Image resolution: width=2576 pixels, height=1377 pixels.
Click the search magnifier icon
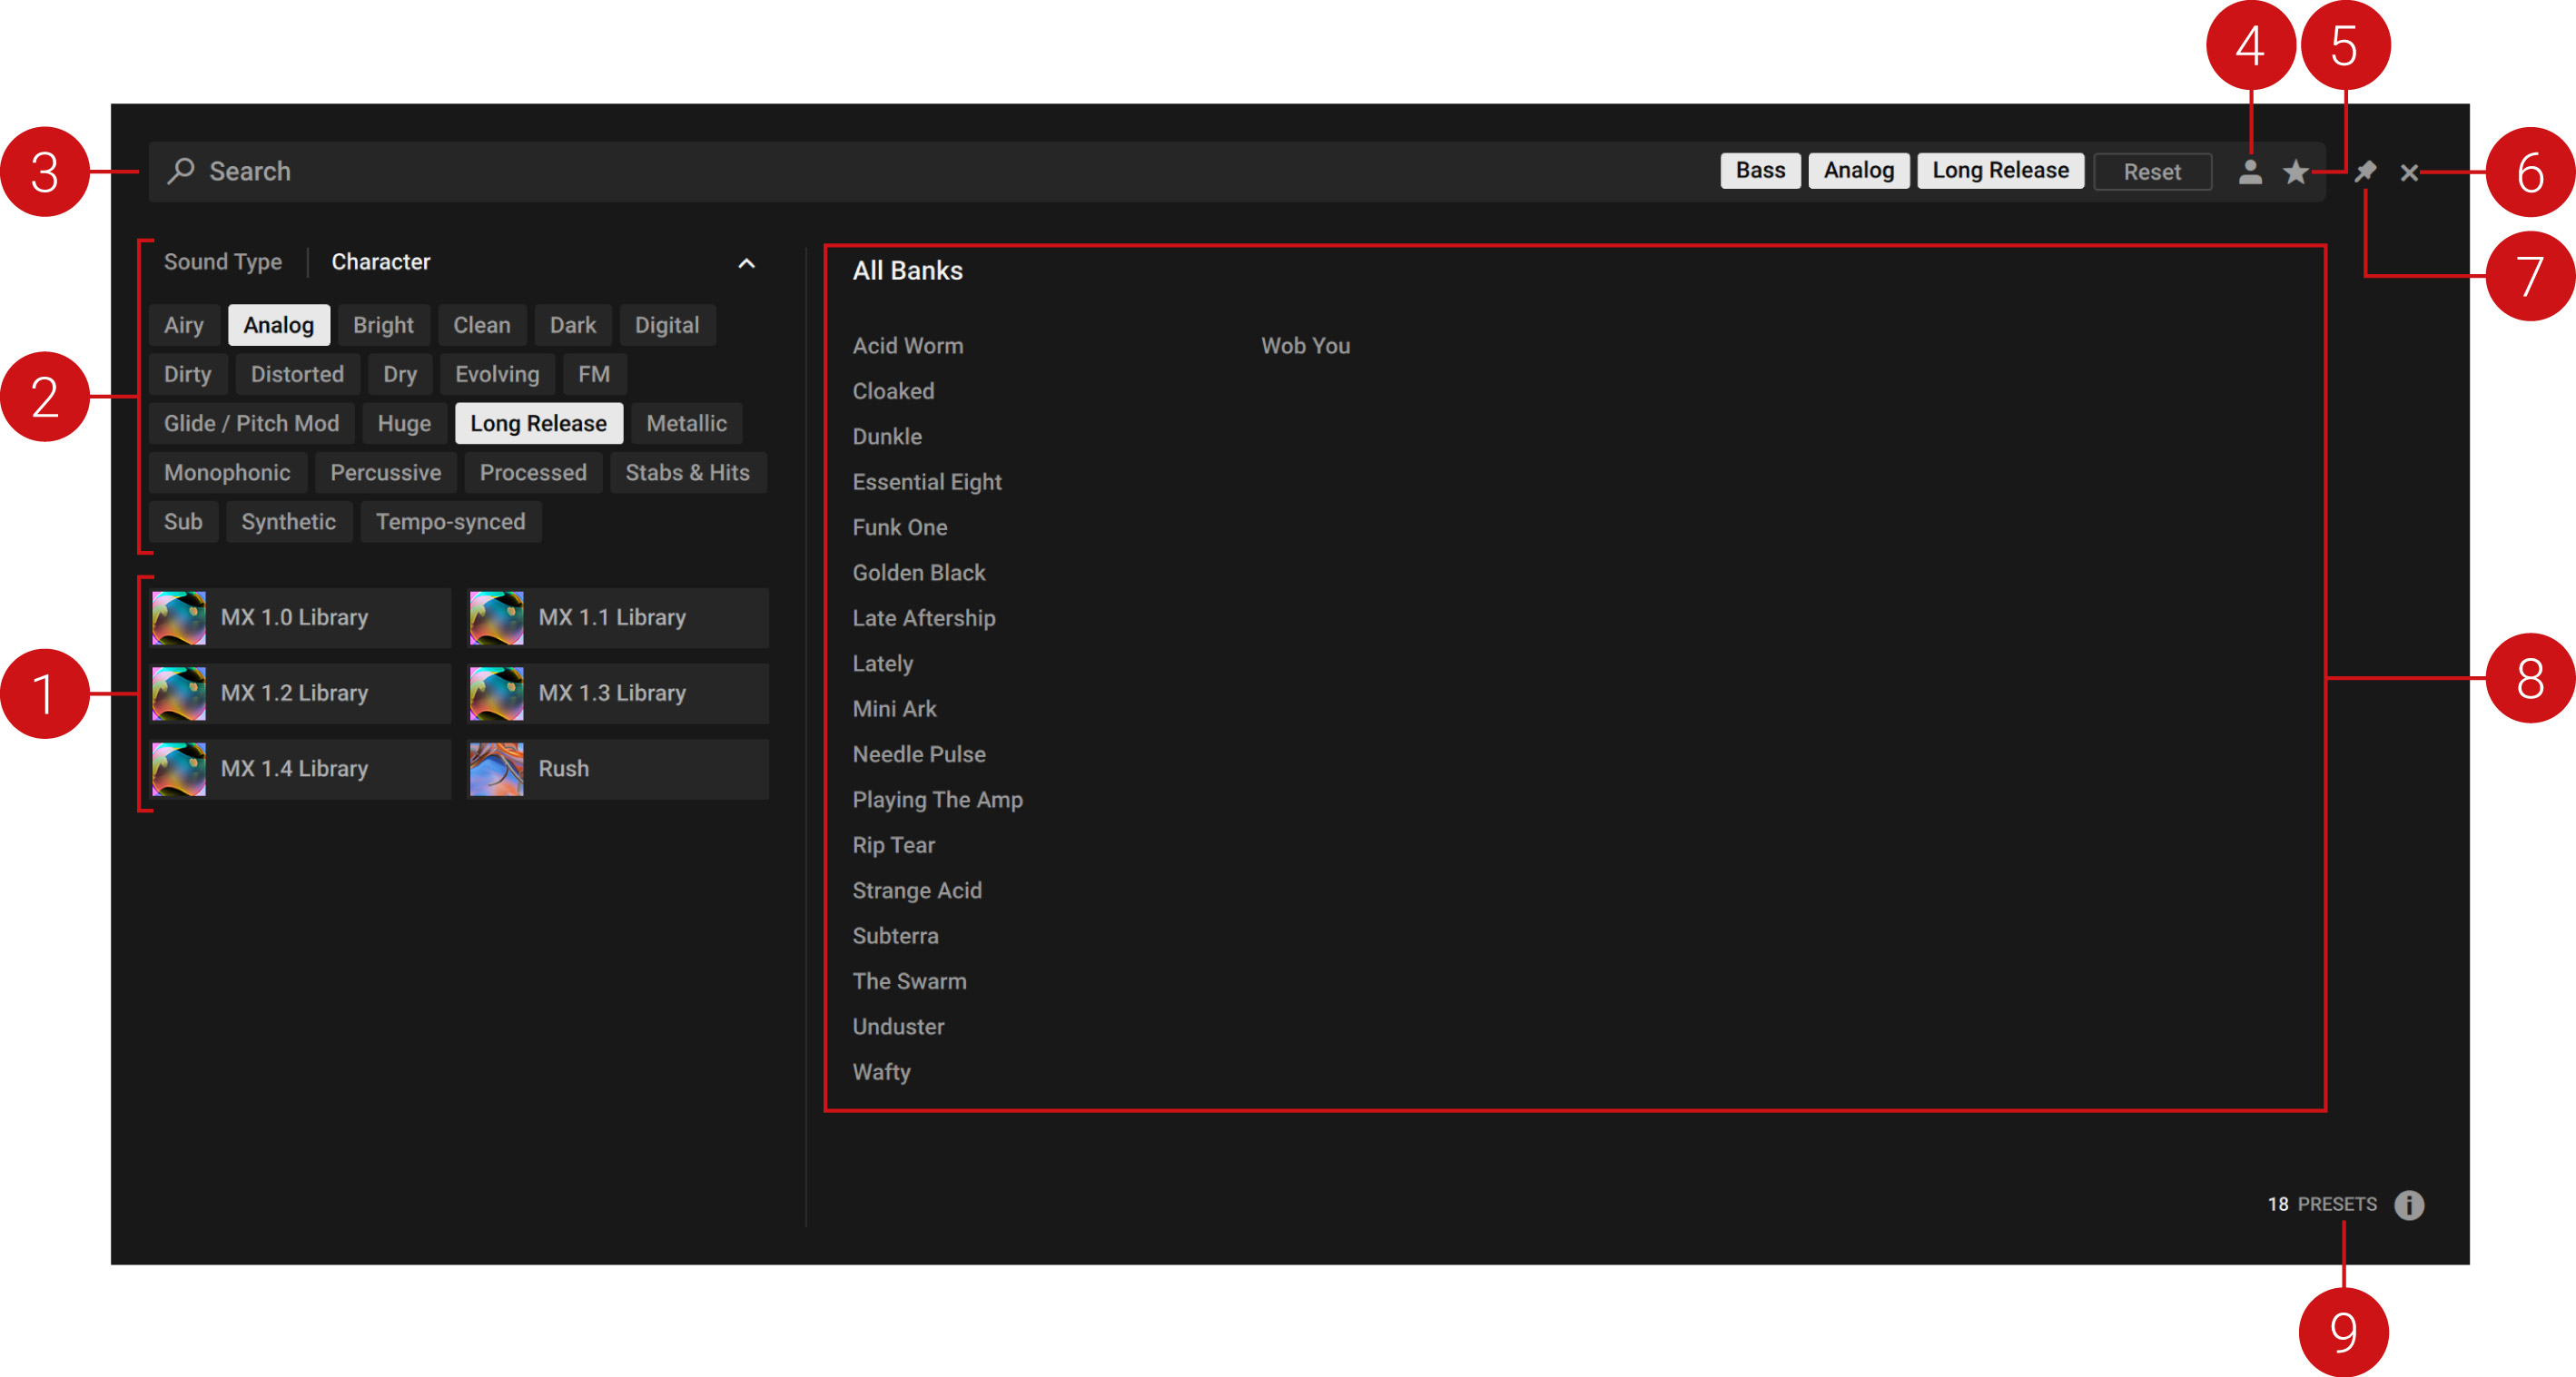[181, 171]
